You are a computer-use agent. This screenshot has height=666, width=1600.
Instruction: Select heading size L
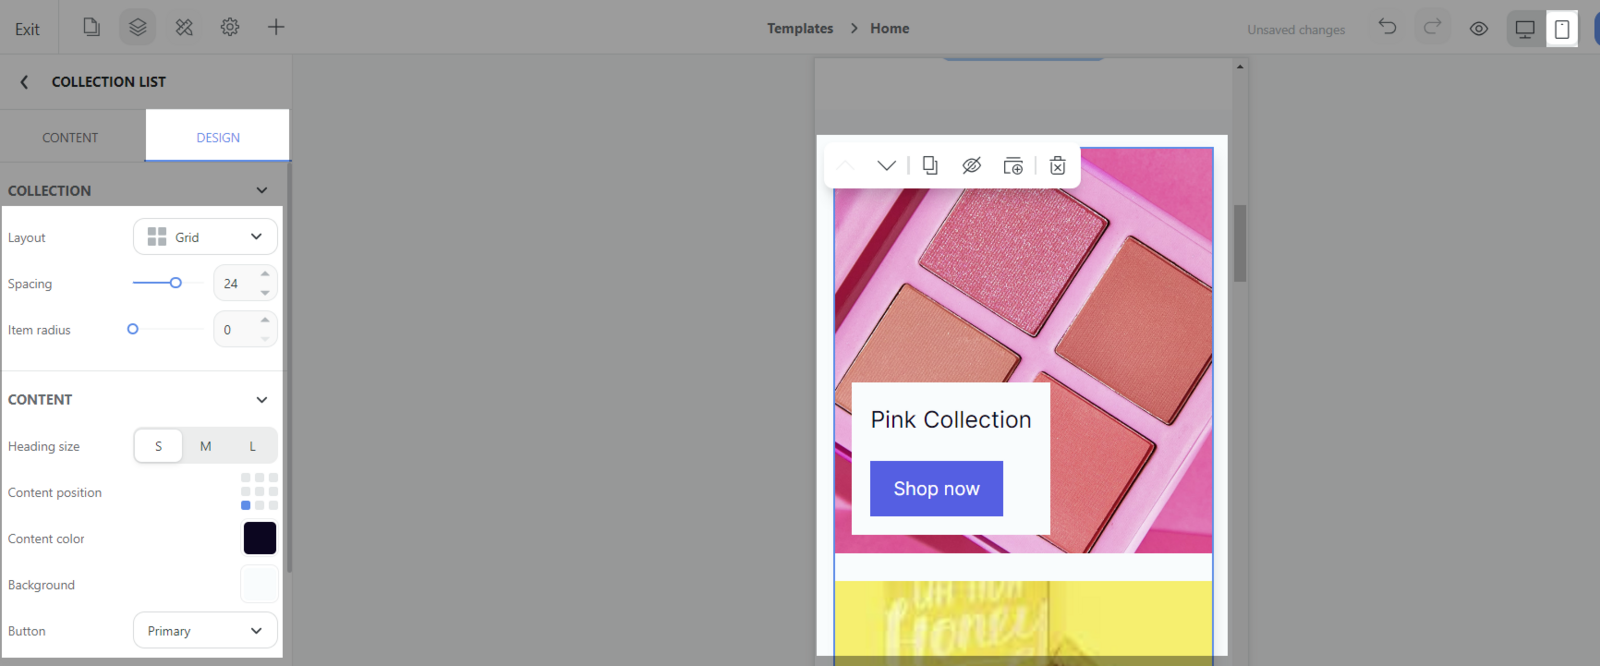(252, 446)
